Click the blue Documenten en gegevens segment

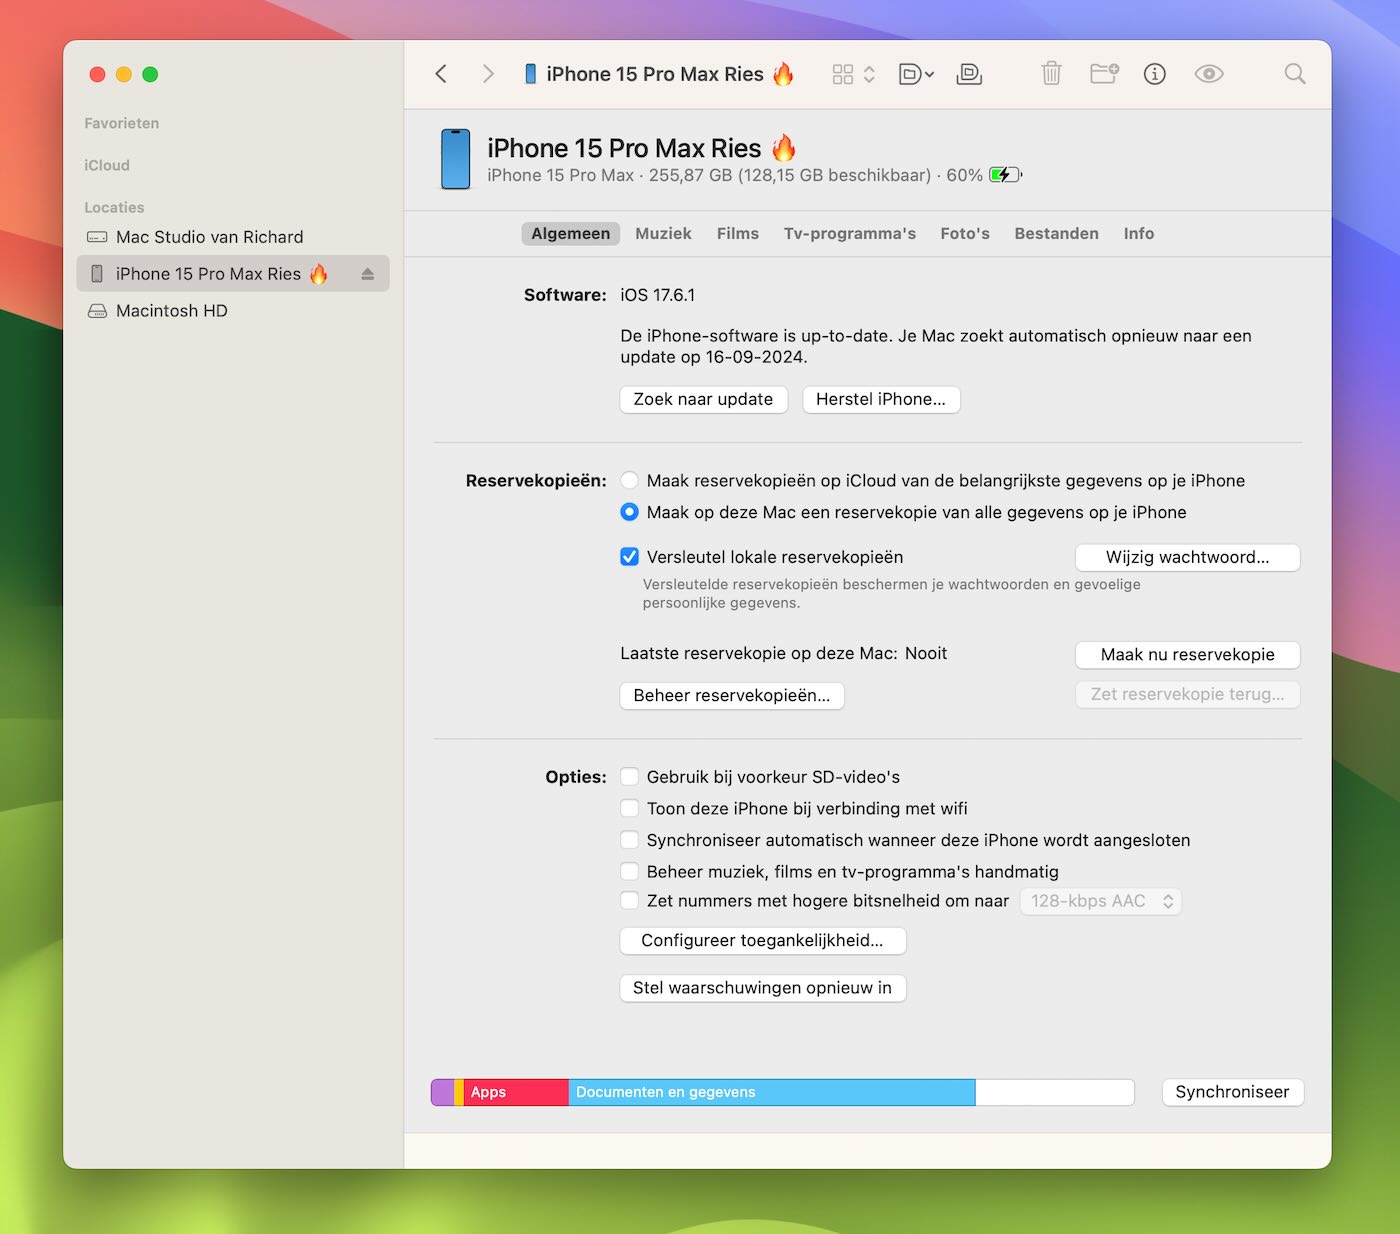[771, 1092]
